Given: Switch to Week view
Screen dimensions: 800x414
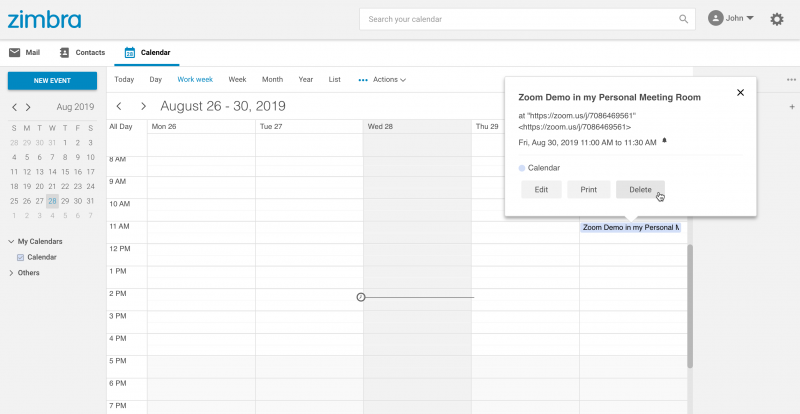Looking at the screenshot, I should pyautogui.click(x=237, y=80).
